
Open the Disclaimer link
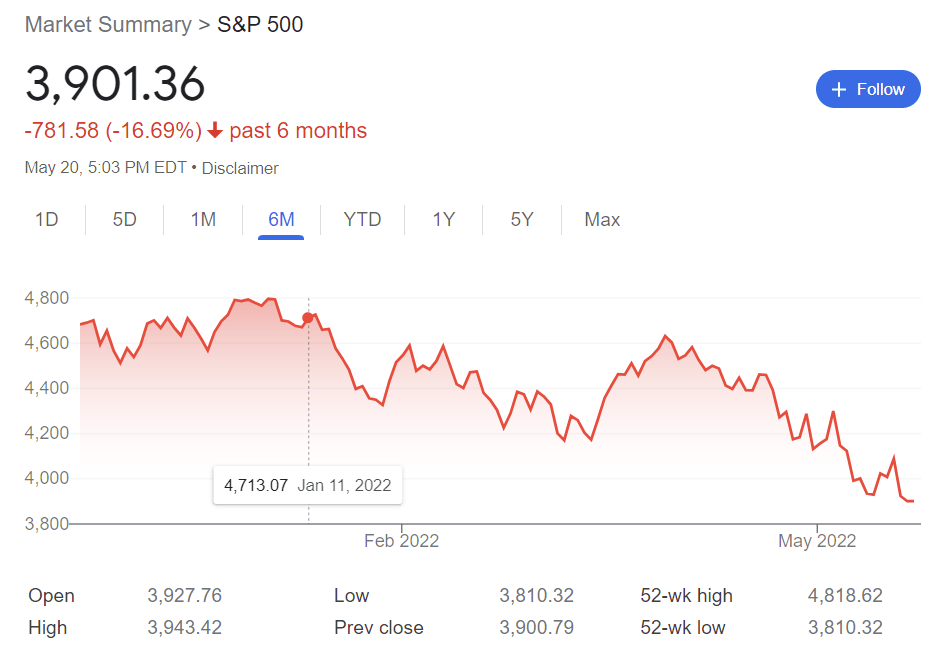coord(240,168)
